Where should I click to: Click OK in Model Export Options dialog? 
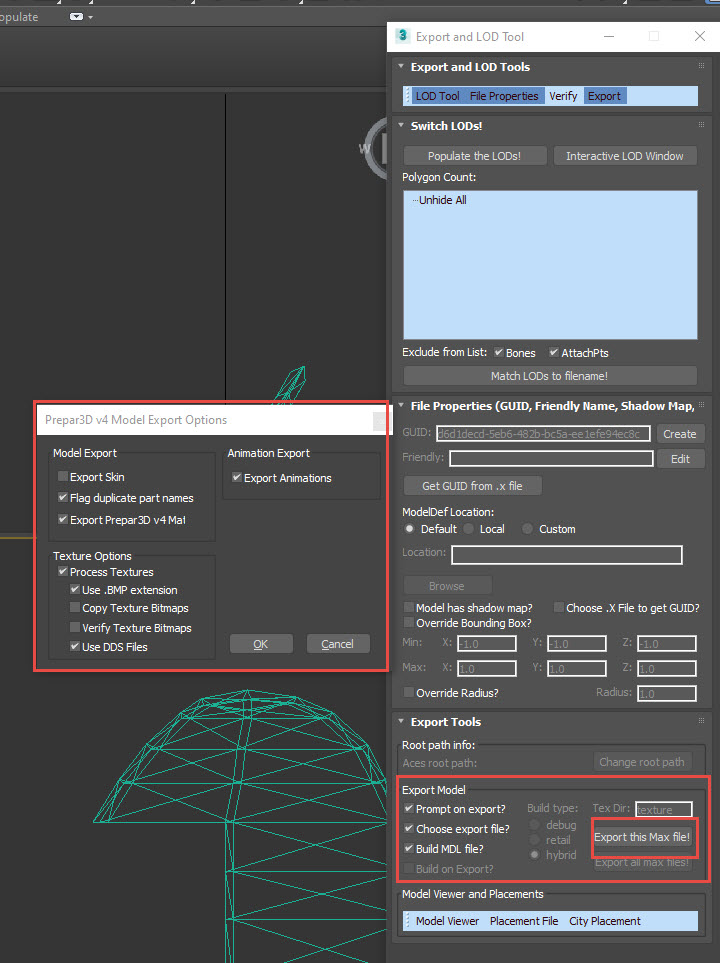pos(260,644)
